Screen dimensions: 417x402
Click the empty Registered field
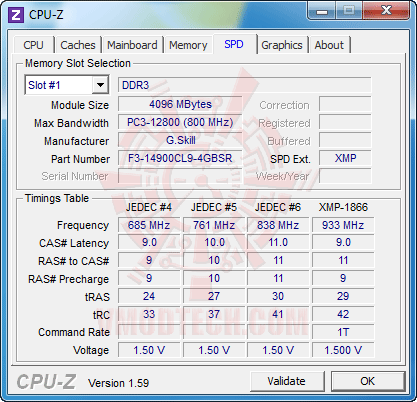click(345, 122)
